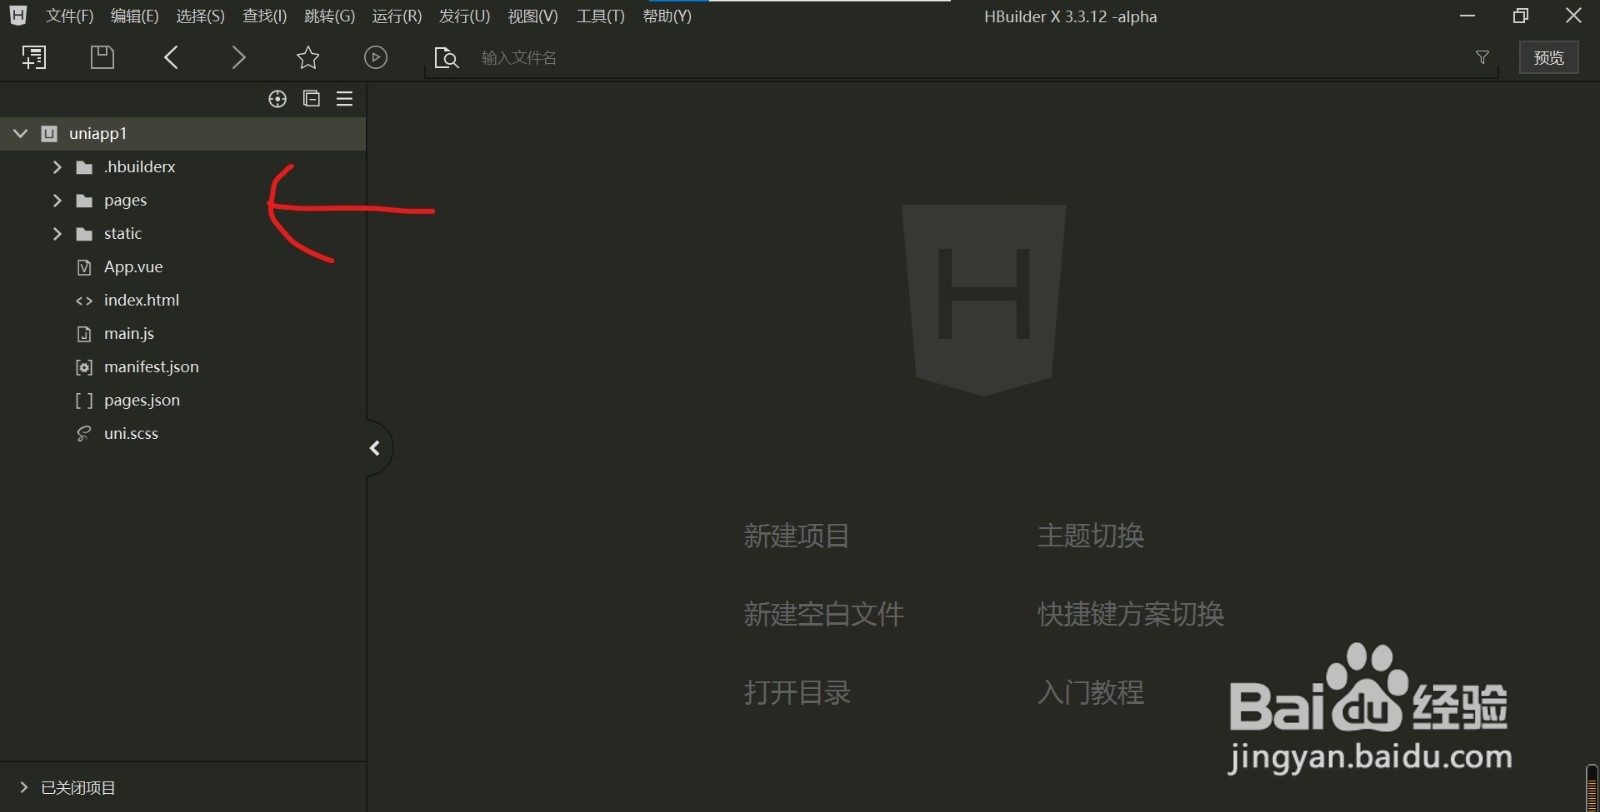Open the 文件(F) menu
Image resolution: width=1600 pixels, height=812 pixels.
69,16
